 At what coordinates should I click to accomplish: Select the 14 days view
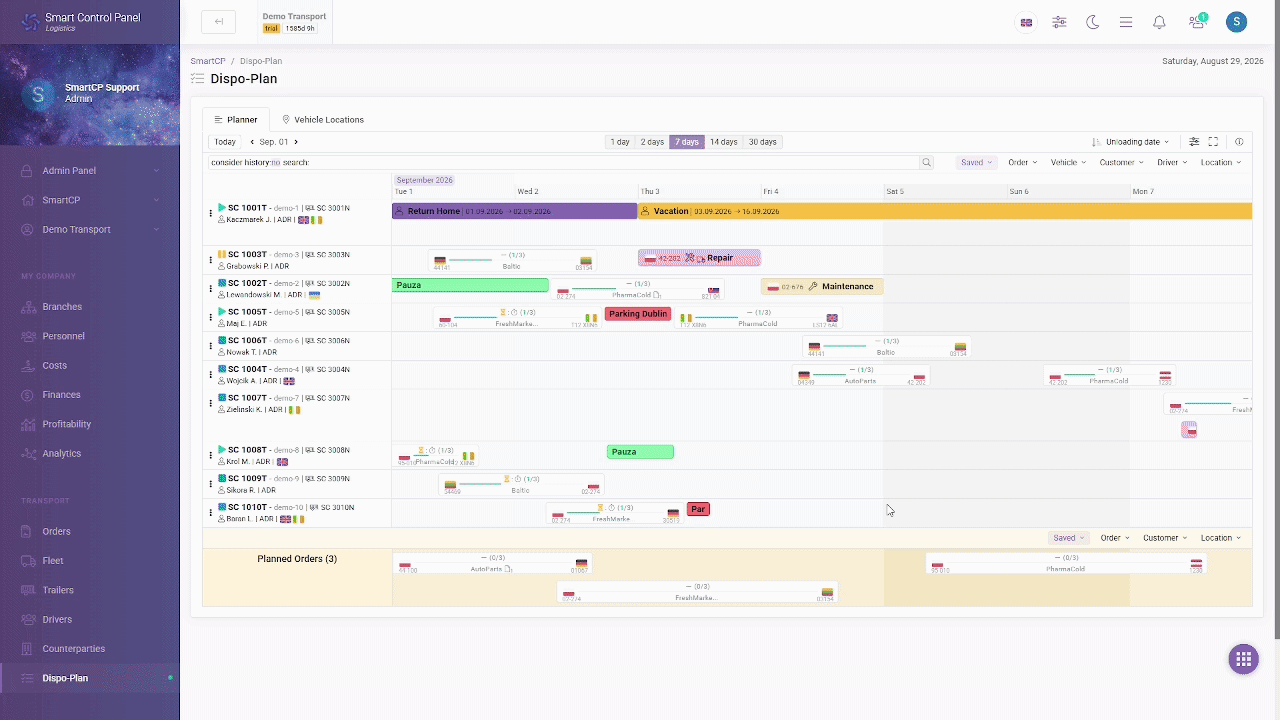[723, 142]
